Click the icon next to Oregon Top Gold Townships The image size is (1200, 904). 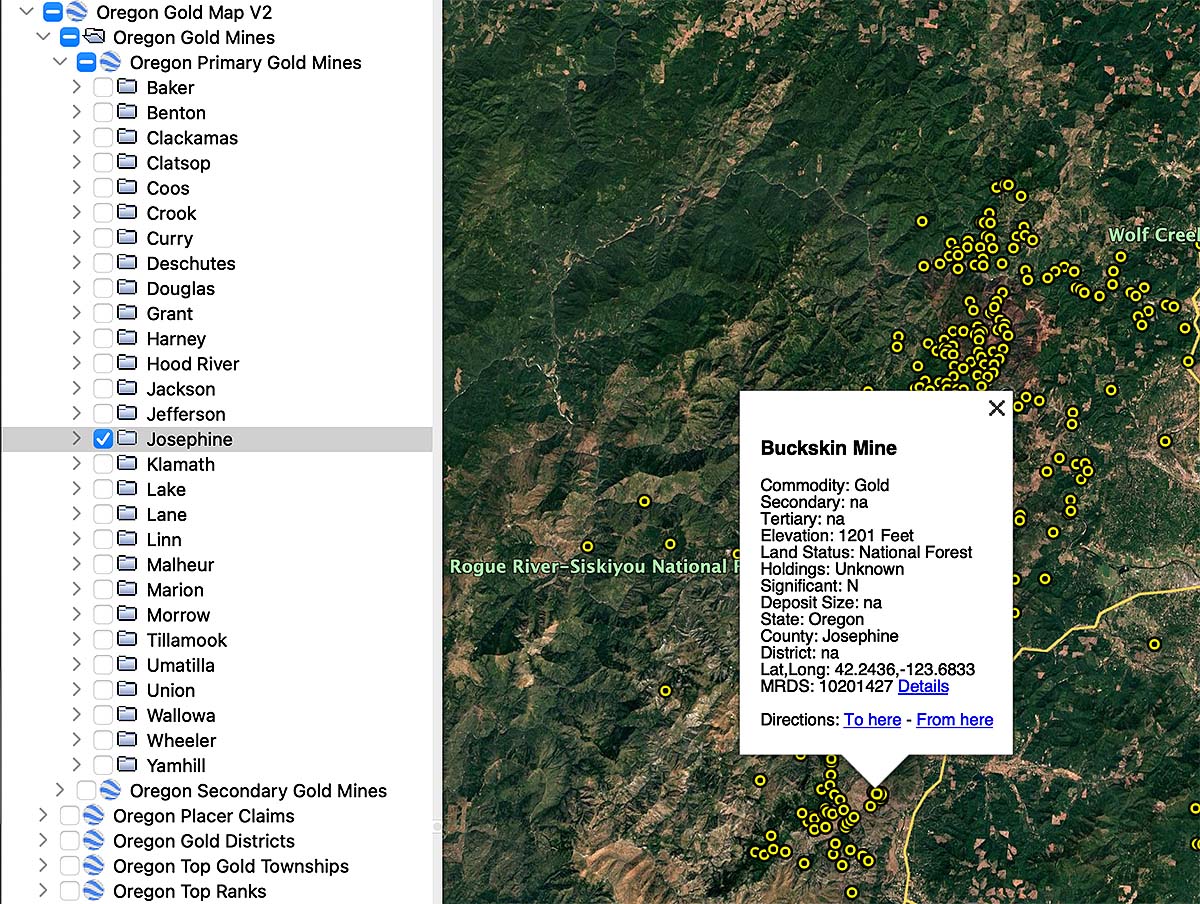click(92, 866)
